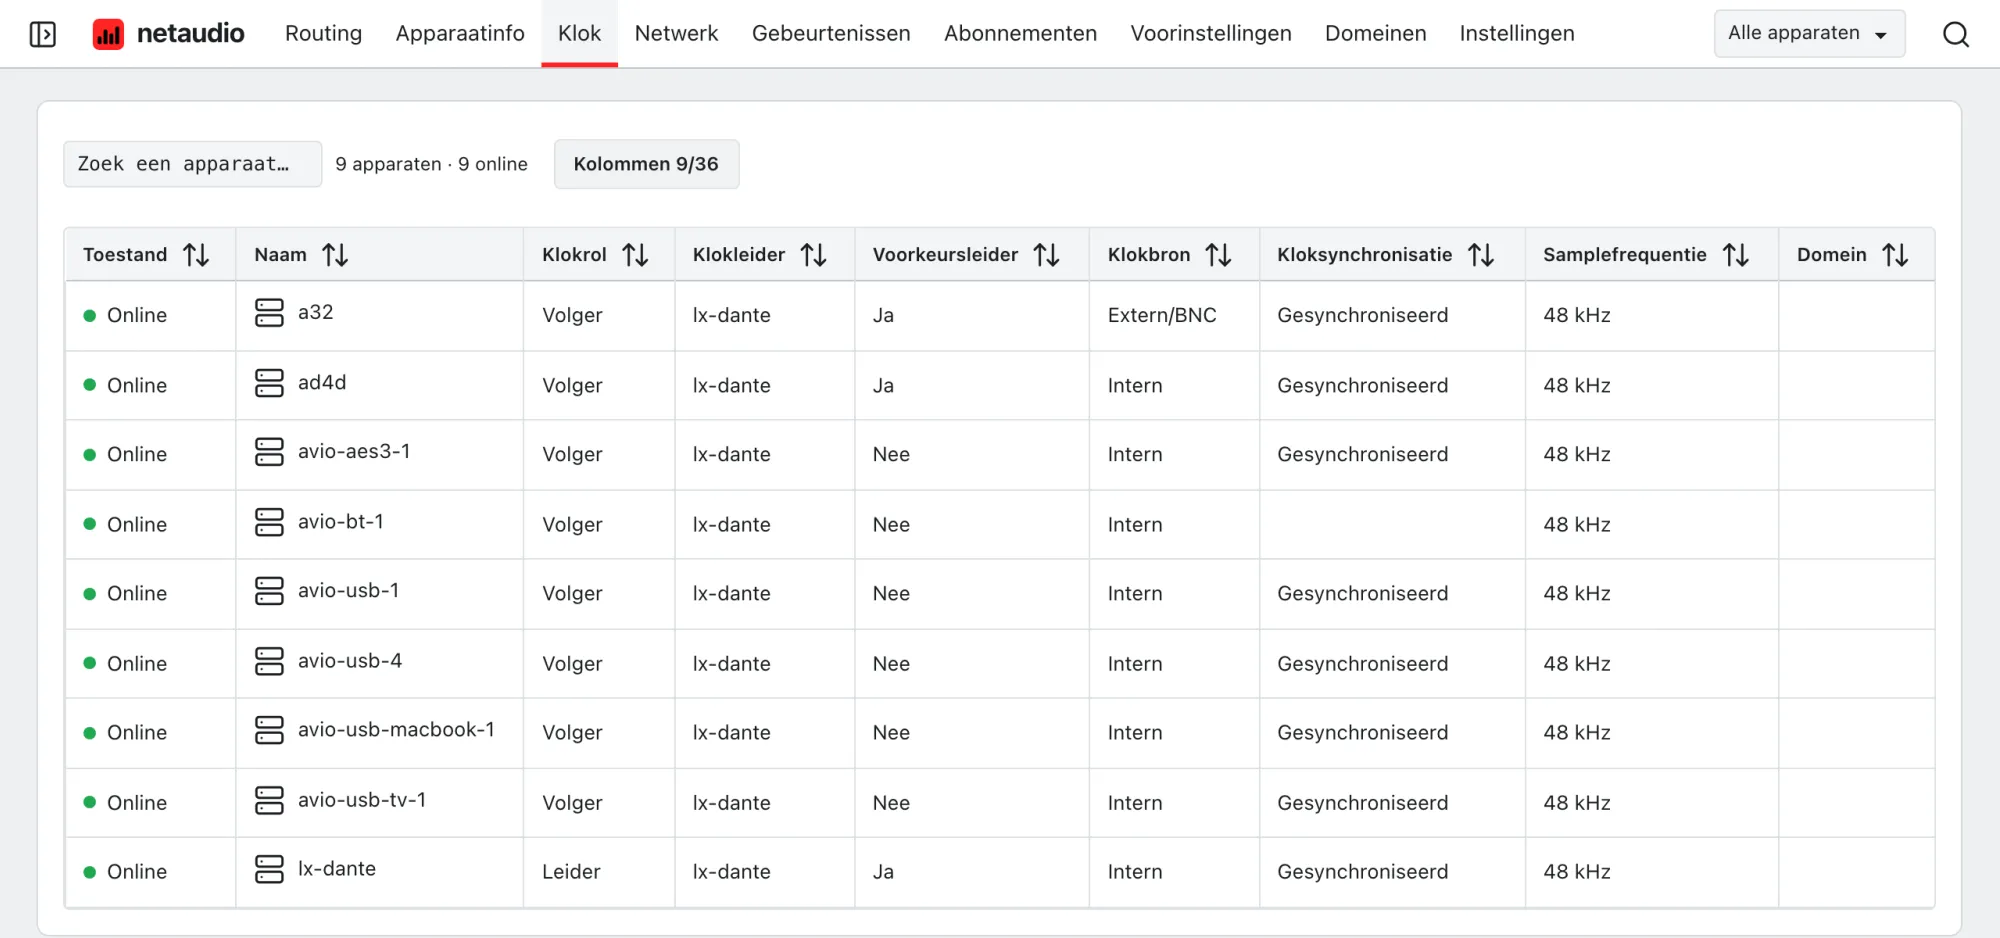Sort by Voorkeursleider column arrows

click(1047, 255)
